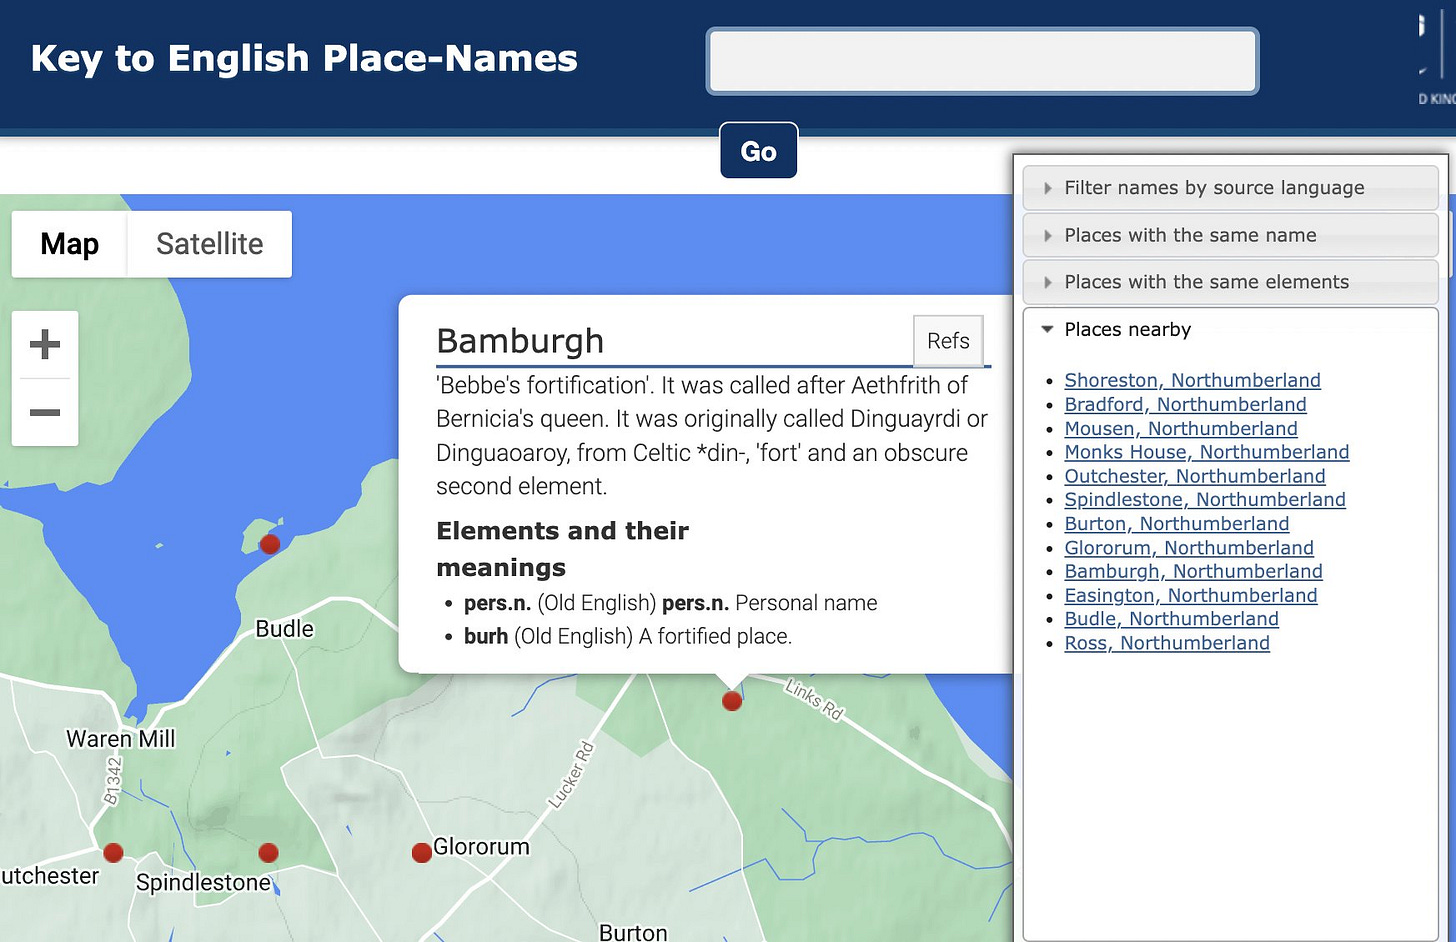Open Monks House, Northumberland link
The width and height of the screenshot is (1456, 942).
tap(1207, 452)
